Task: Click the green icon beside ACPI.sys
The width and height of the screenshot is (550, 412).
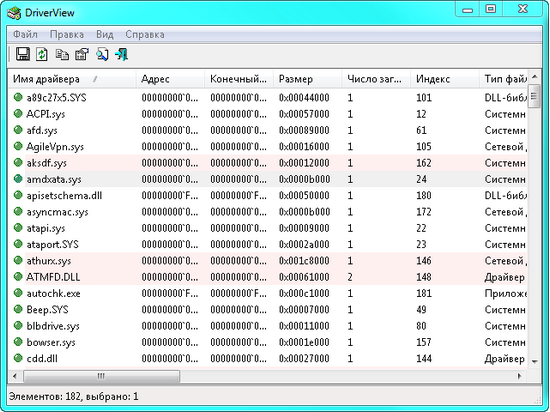Action: pyautogui.click(x=18, y=113)
